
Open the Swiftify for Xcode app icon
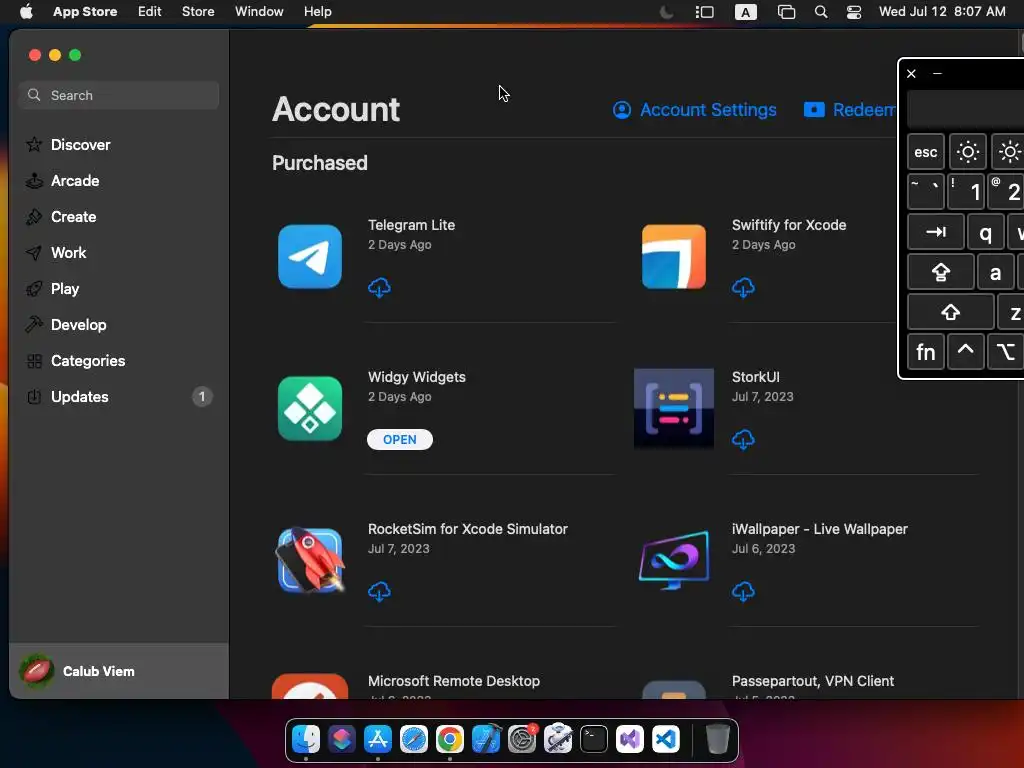point(673,257)
